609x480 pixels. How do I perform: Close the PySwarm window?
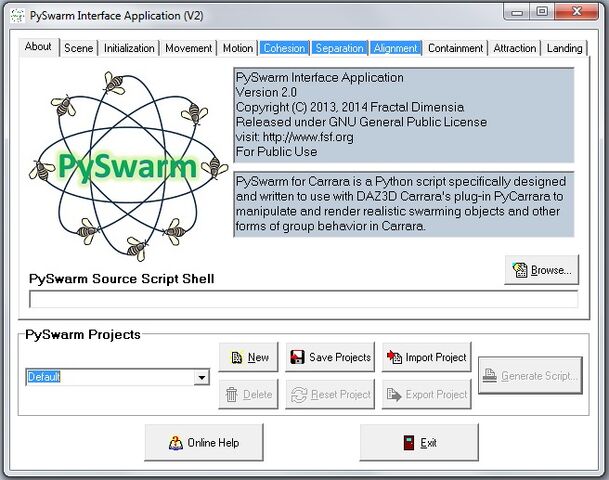pyautogui.click(x=577, y=12)
